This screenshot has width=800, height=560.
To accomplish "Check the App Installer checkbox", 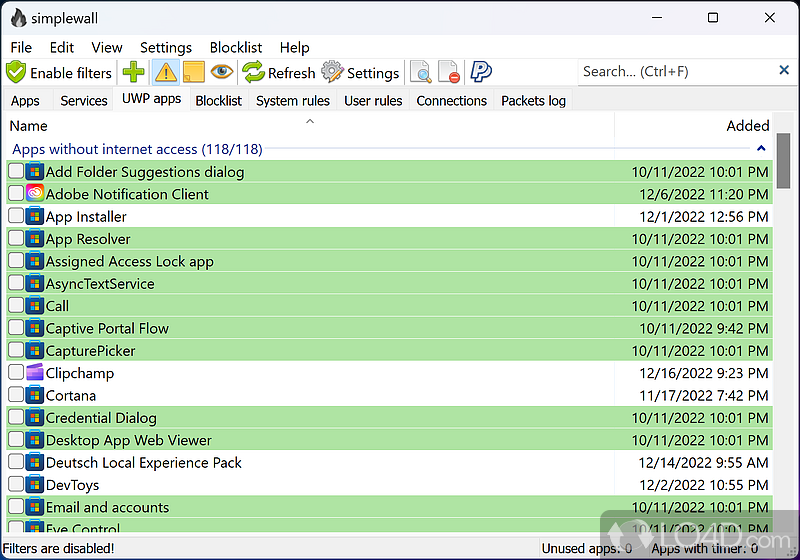I will [x=16, y=216].
